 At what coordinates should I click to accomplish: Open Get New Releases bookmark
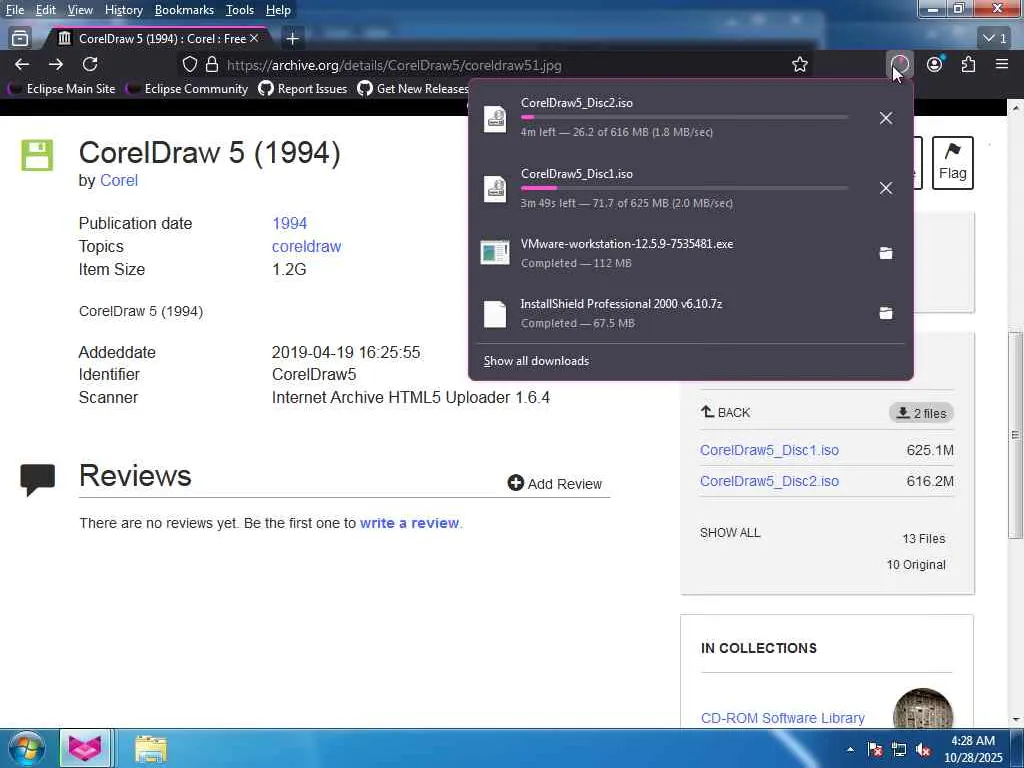point(413,88)
